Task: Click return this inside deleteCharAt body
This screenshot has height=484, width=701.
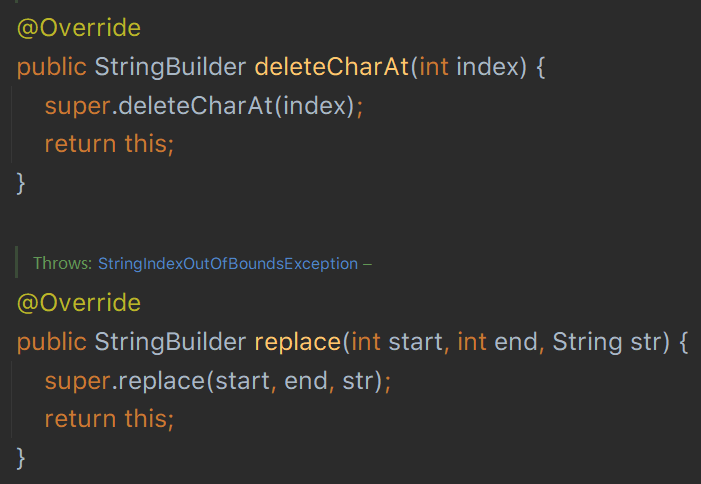Action: tap(109, 144)
